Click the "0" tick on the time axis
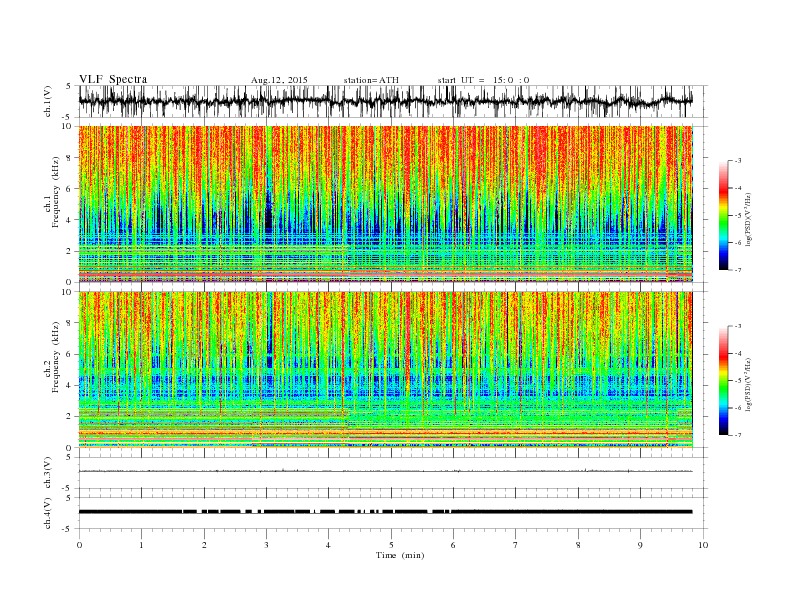Screen dimensions: 792x612 click(x=79, y=545)
